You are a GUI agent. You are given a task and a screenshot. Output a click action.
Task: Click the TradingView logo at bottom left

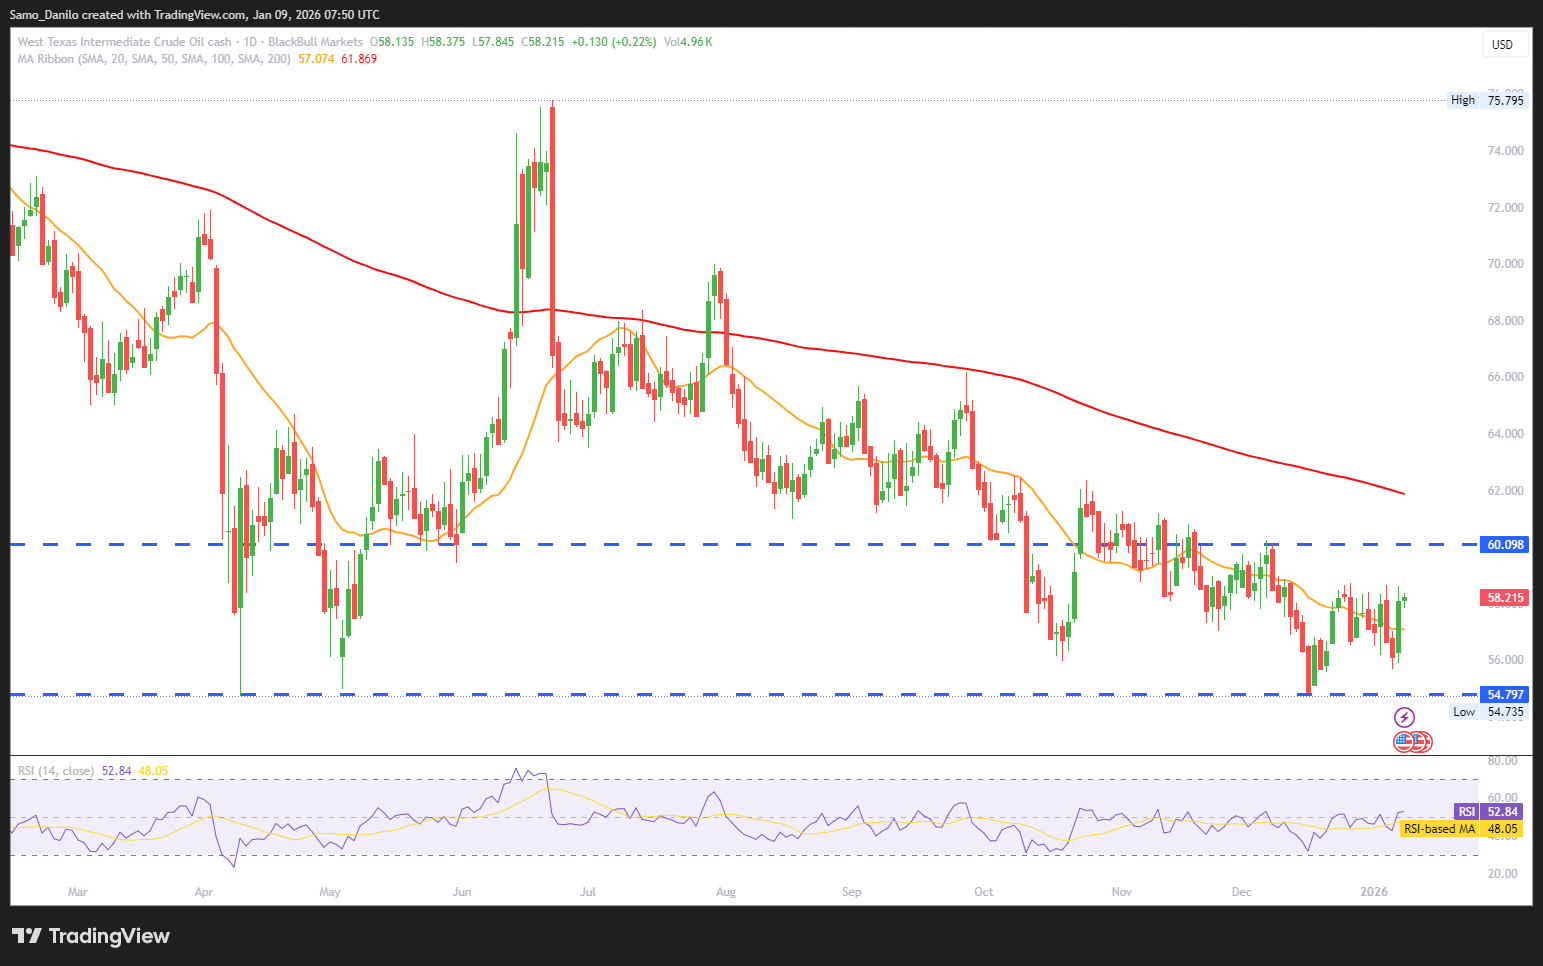(91, 936)
